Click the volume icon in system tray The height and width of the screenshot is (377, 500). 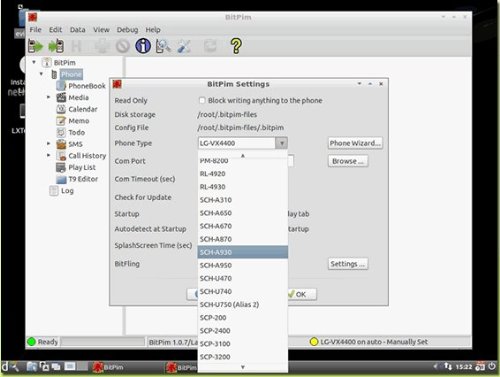tap(436, 366)
